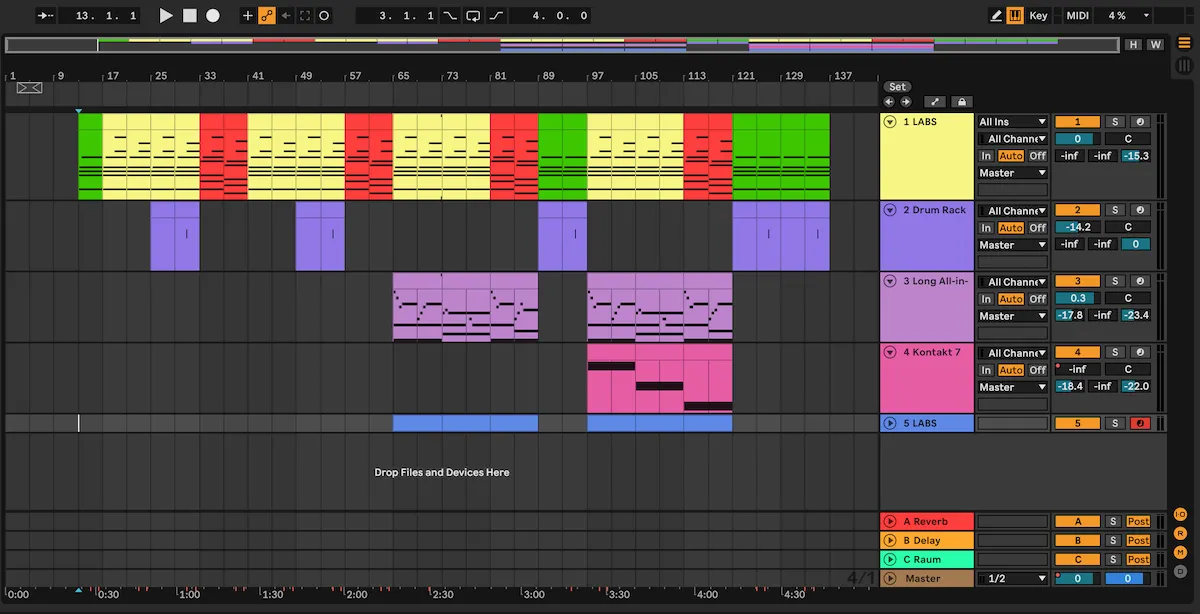Click the Capture MIDI bracket icon

pos(305,16)
